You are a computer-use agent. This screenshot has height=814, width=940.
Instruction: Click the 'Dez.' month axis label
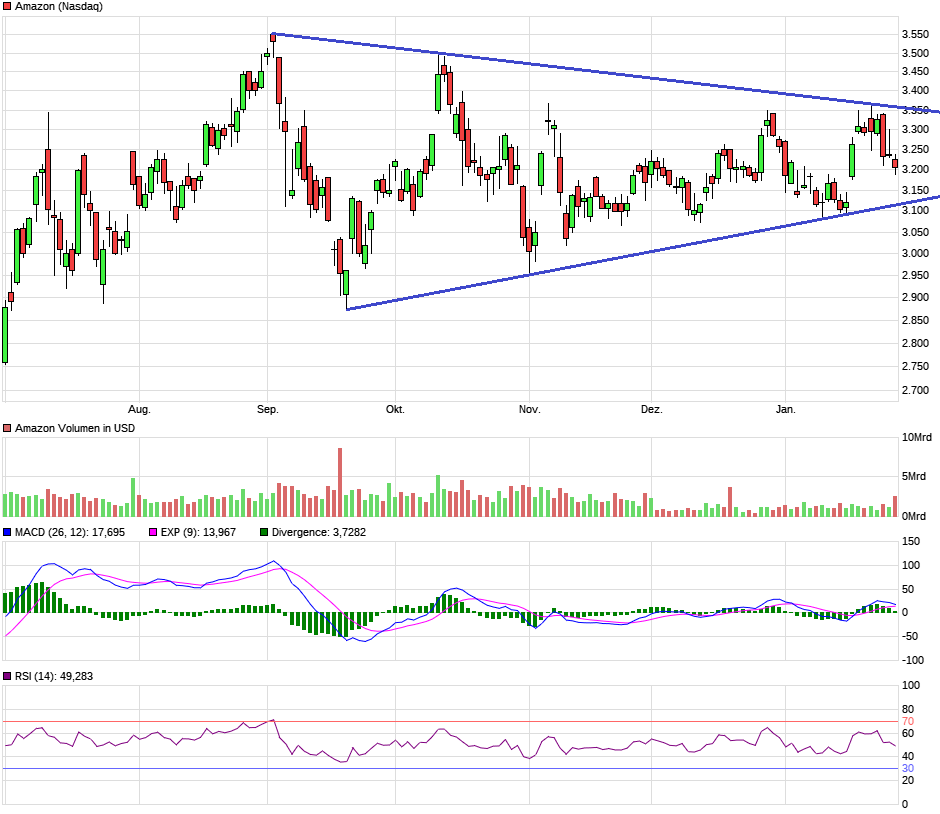point(652,409)
